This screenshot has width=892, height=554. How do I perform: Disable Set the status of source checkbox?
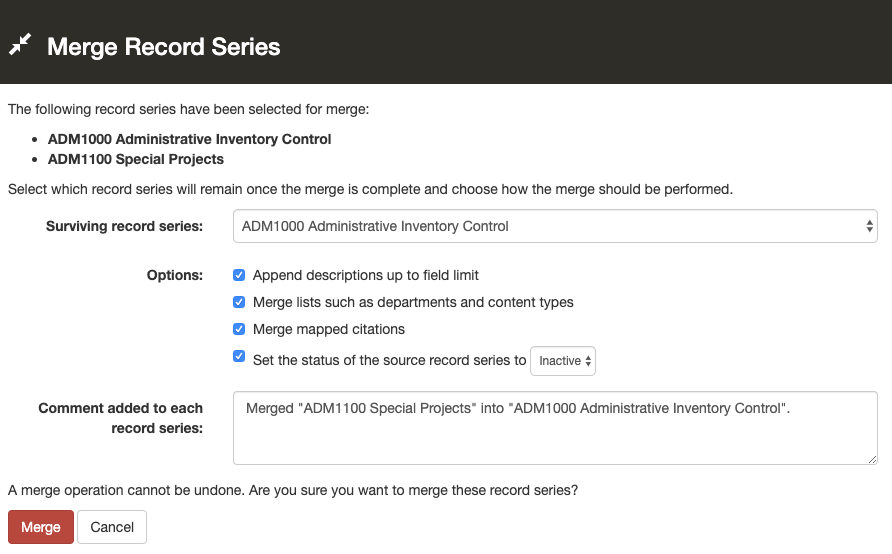239,356
